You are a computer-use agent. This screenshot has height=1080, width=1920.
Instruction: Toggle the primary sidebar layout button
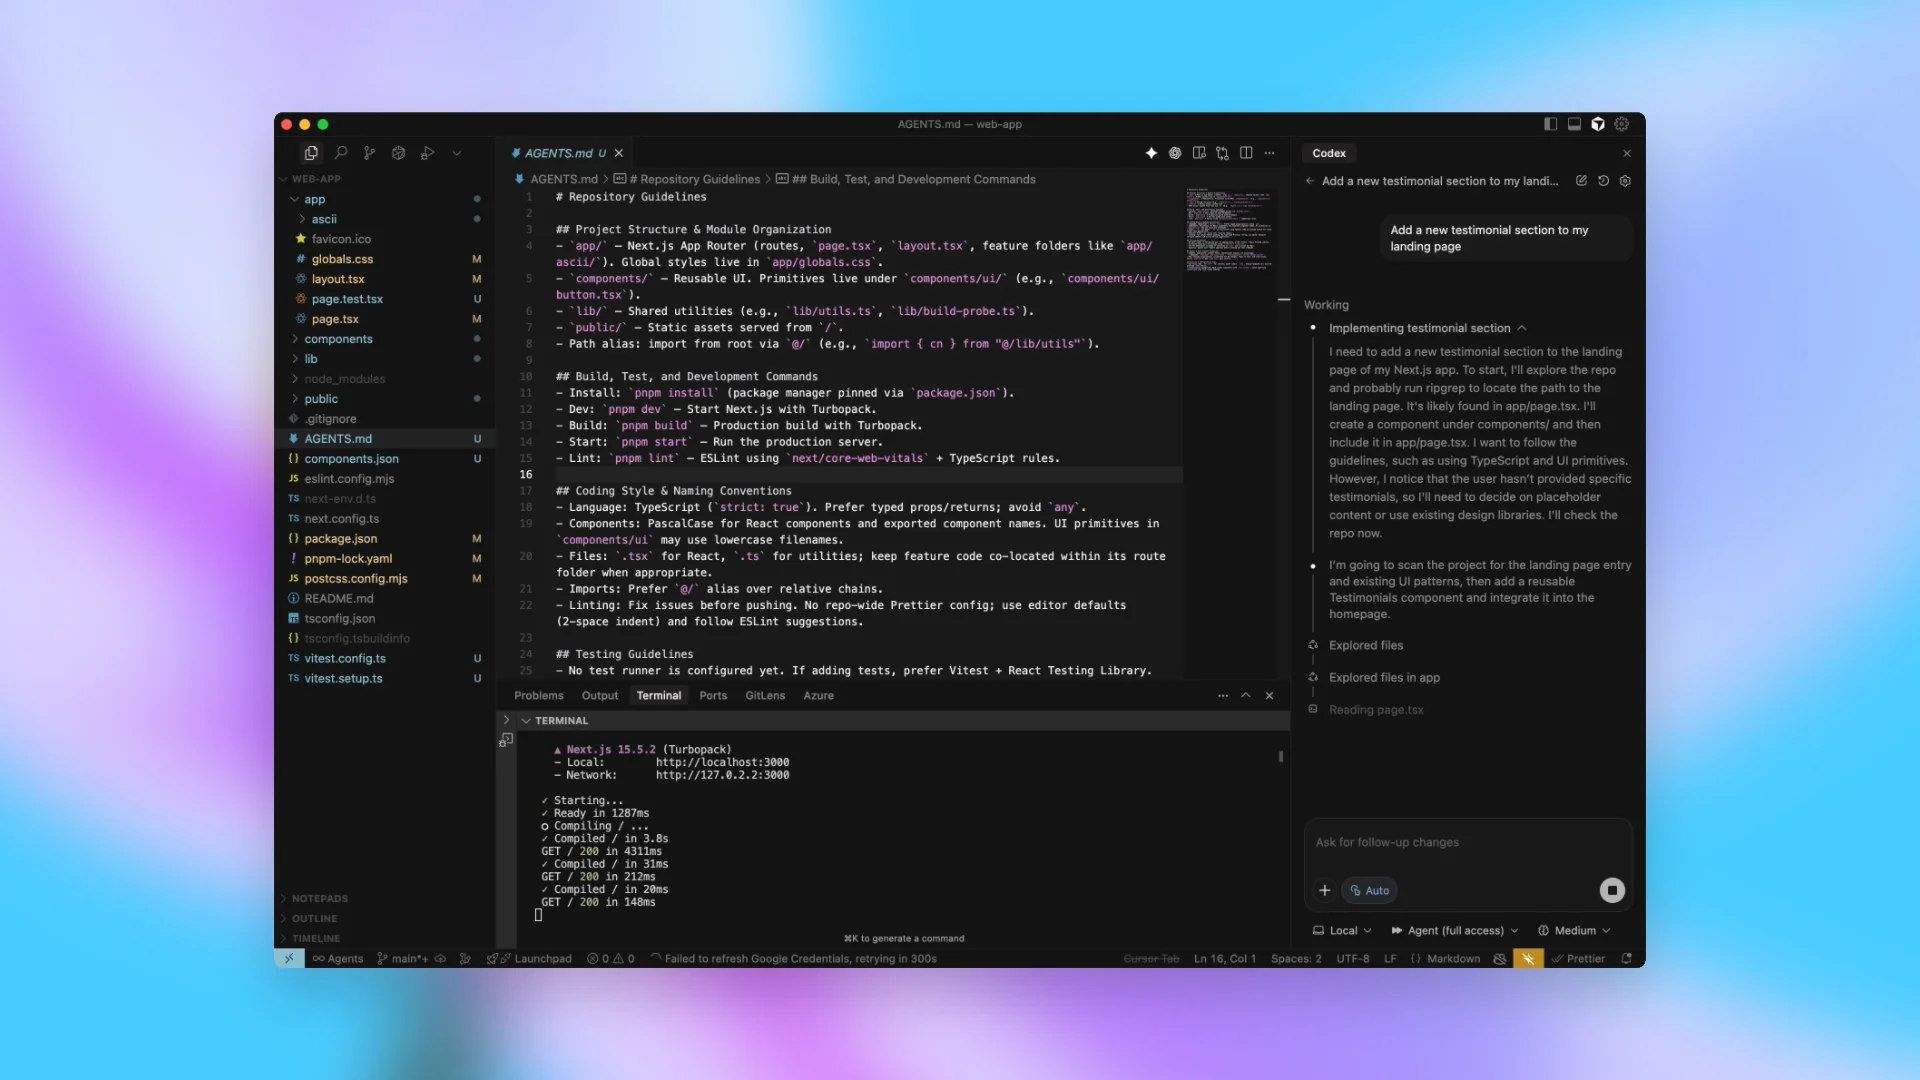tap(1550, 124)
